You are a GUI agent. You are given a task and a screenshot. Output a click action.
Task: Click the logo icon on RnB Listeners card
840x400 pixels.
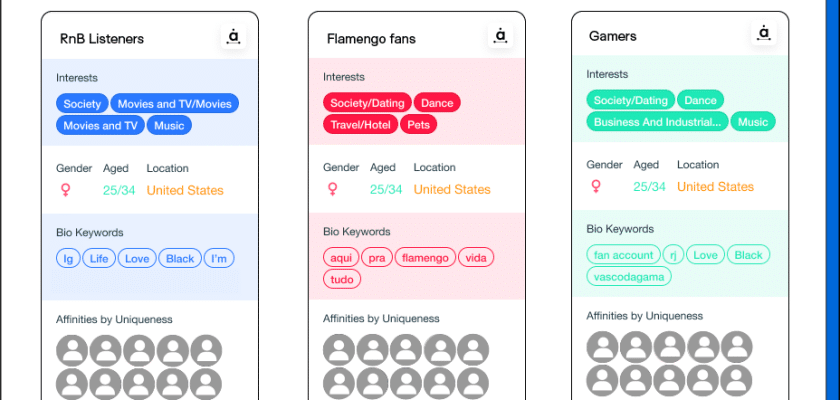click(234, 37)
